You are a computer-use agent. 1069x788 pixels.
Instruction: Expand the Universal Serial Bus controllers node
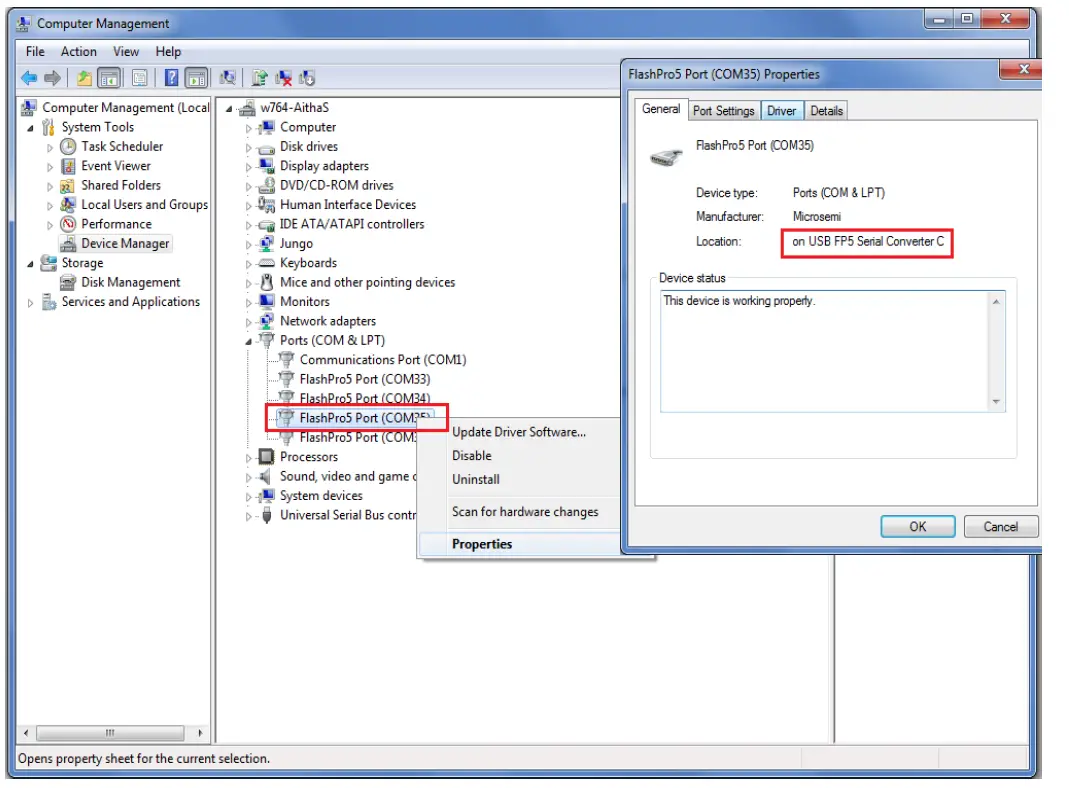(x=248, y=515)
